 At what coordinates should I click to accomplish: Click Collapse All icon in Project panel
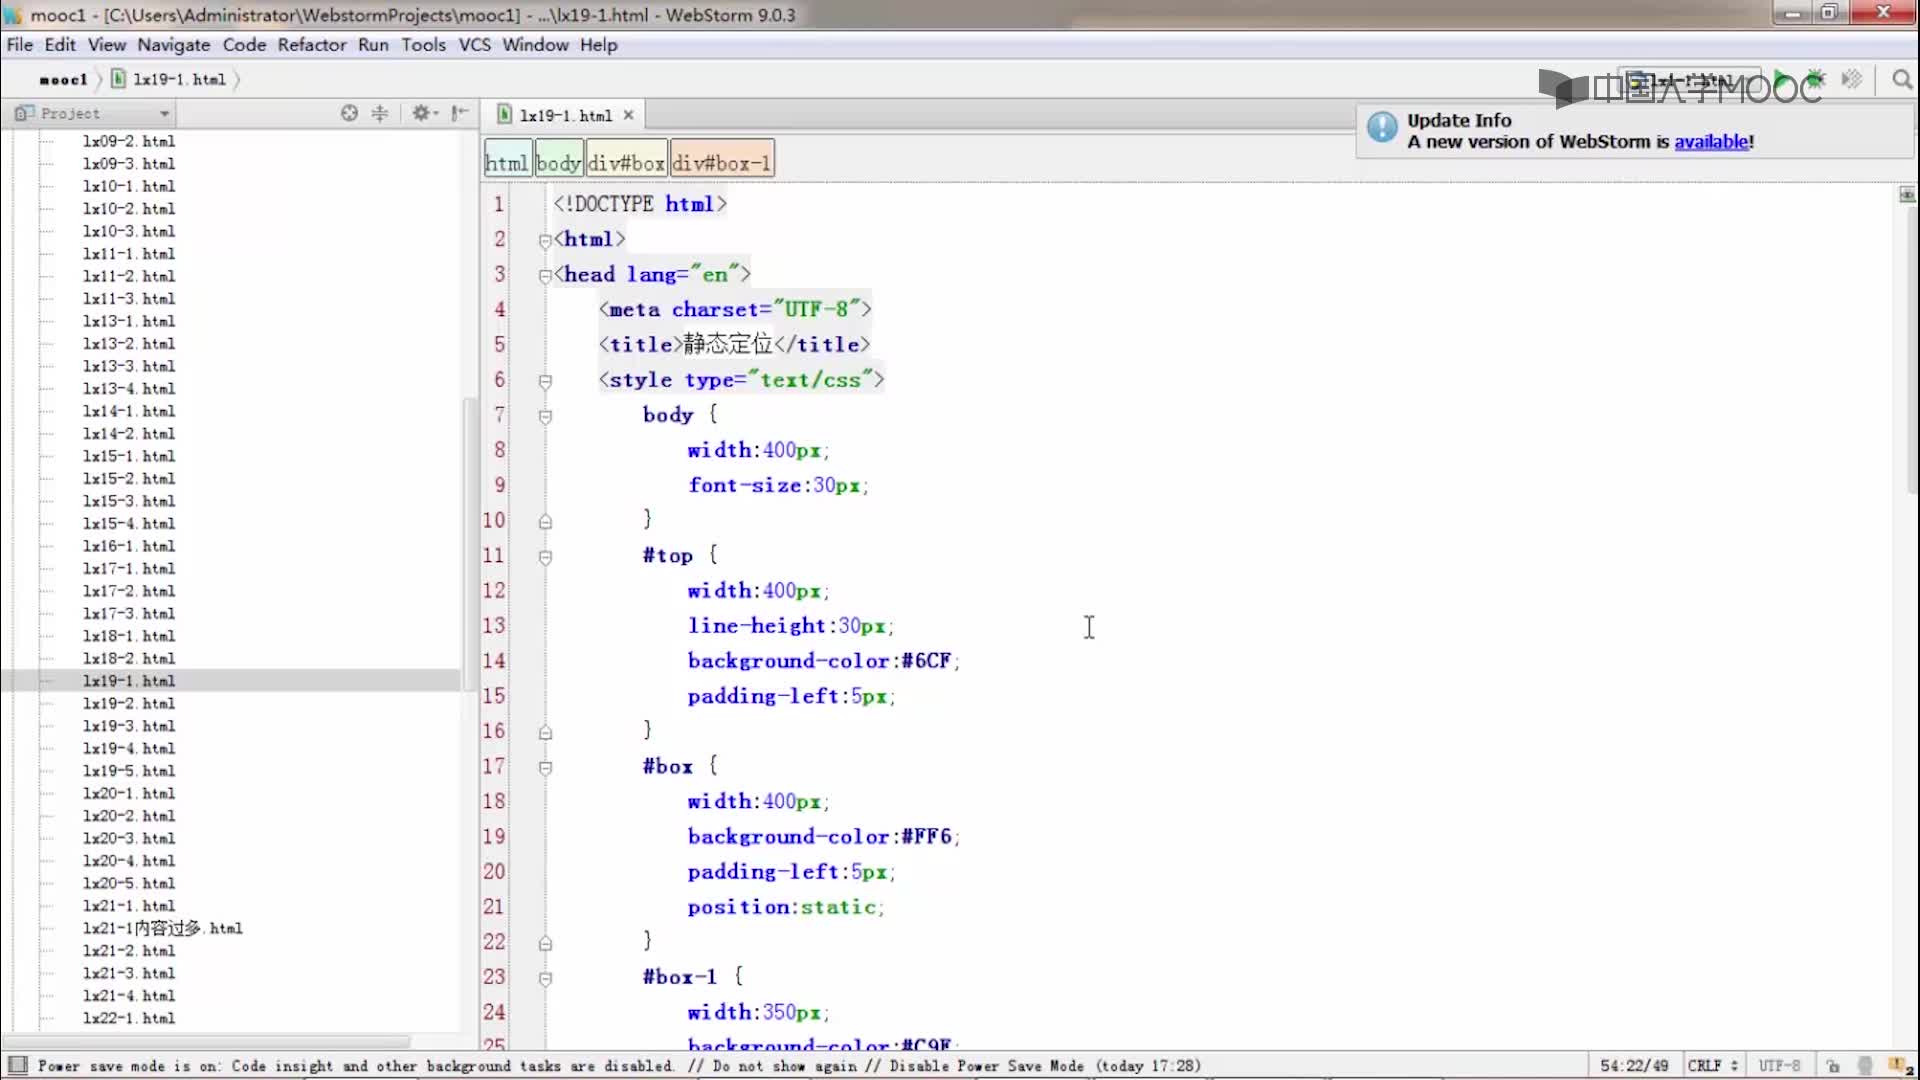tap(380, 113)
